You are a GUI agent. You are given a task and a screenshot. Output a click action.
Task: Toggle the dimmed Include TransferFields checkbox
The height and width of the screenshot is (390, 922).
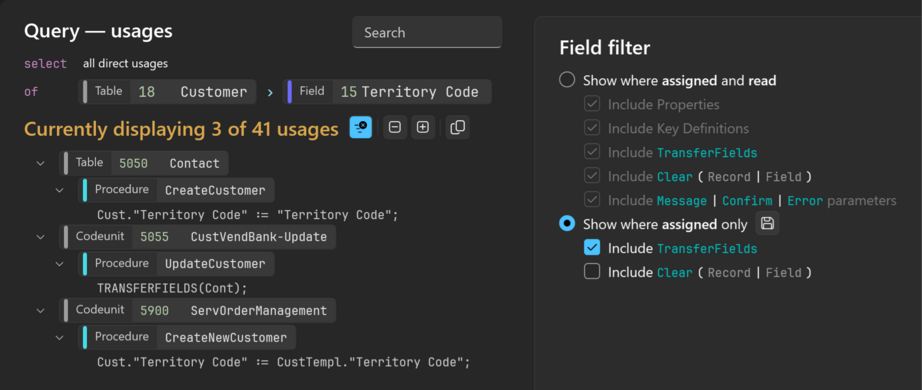(592, 152)
